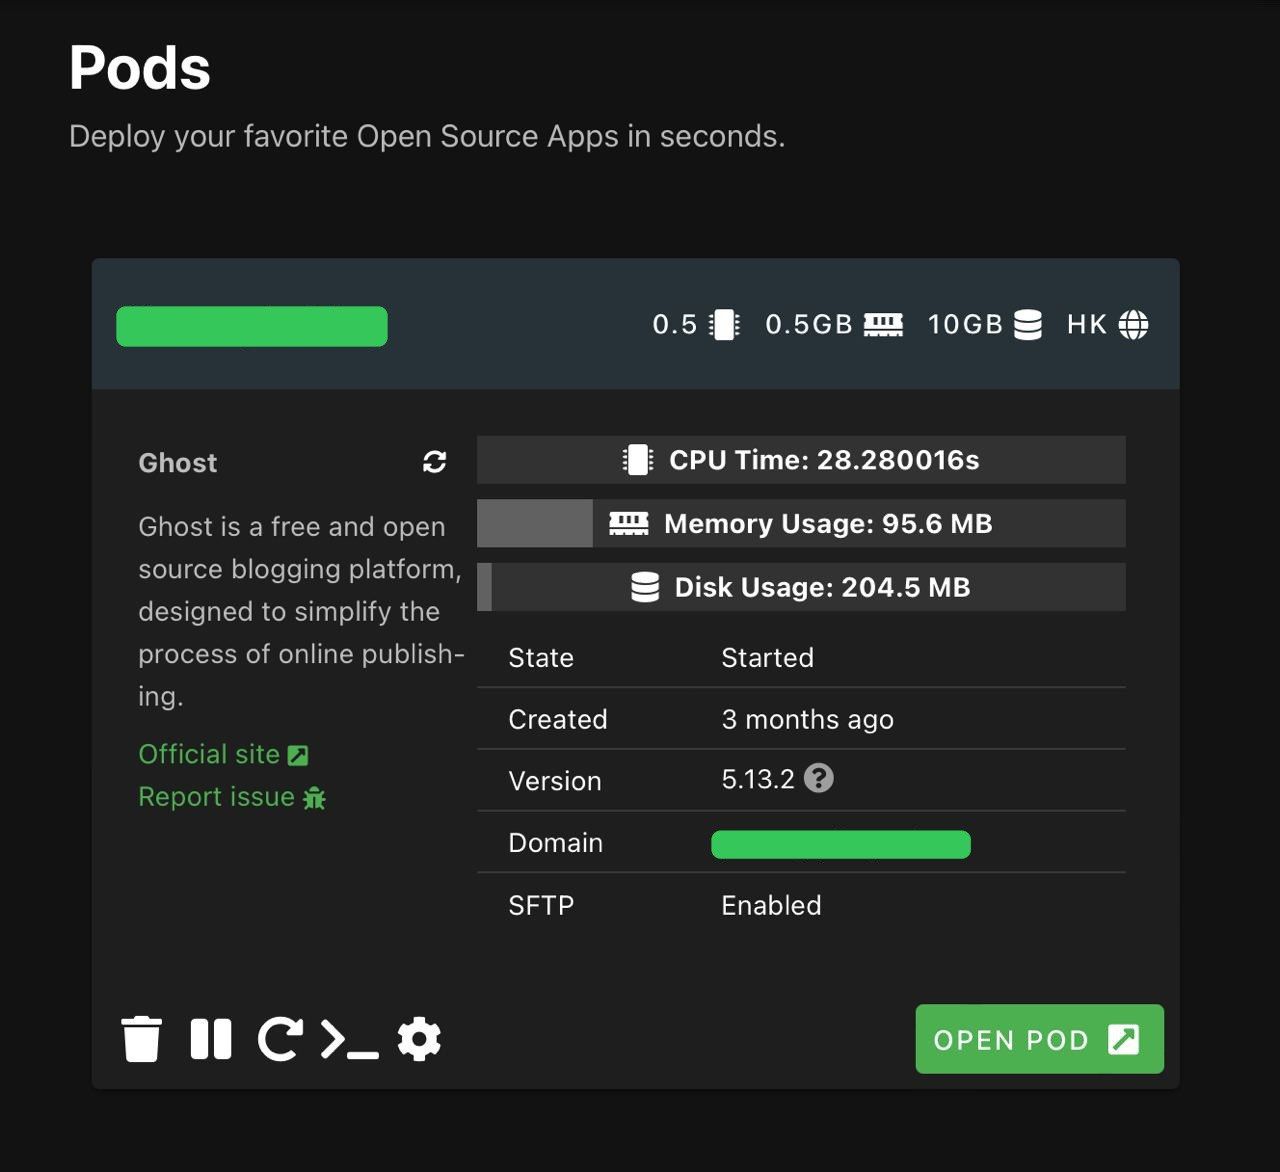
Task: Click the "10GB" storage value
Action: point(965,325)
